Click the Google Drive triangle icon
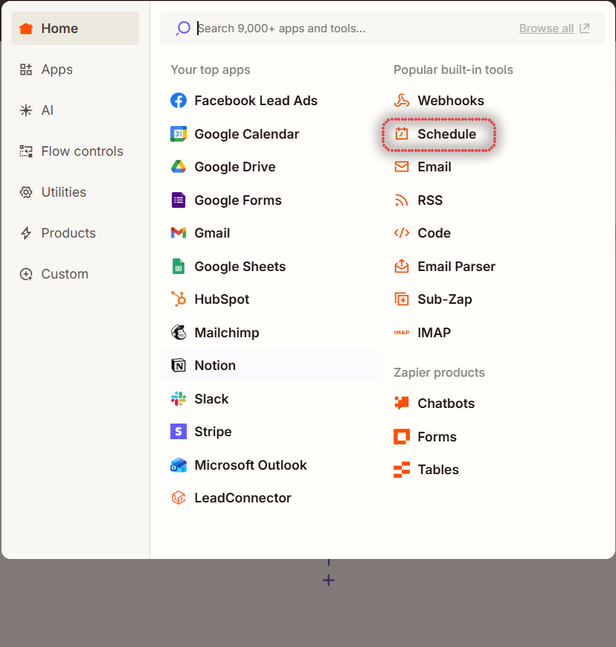 click(178, 167)
